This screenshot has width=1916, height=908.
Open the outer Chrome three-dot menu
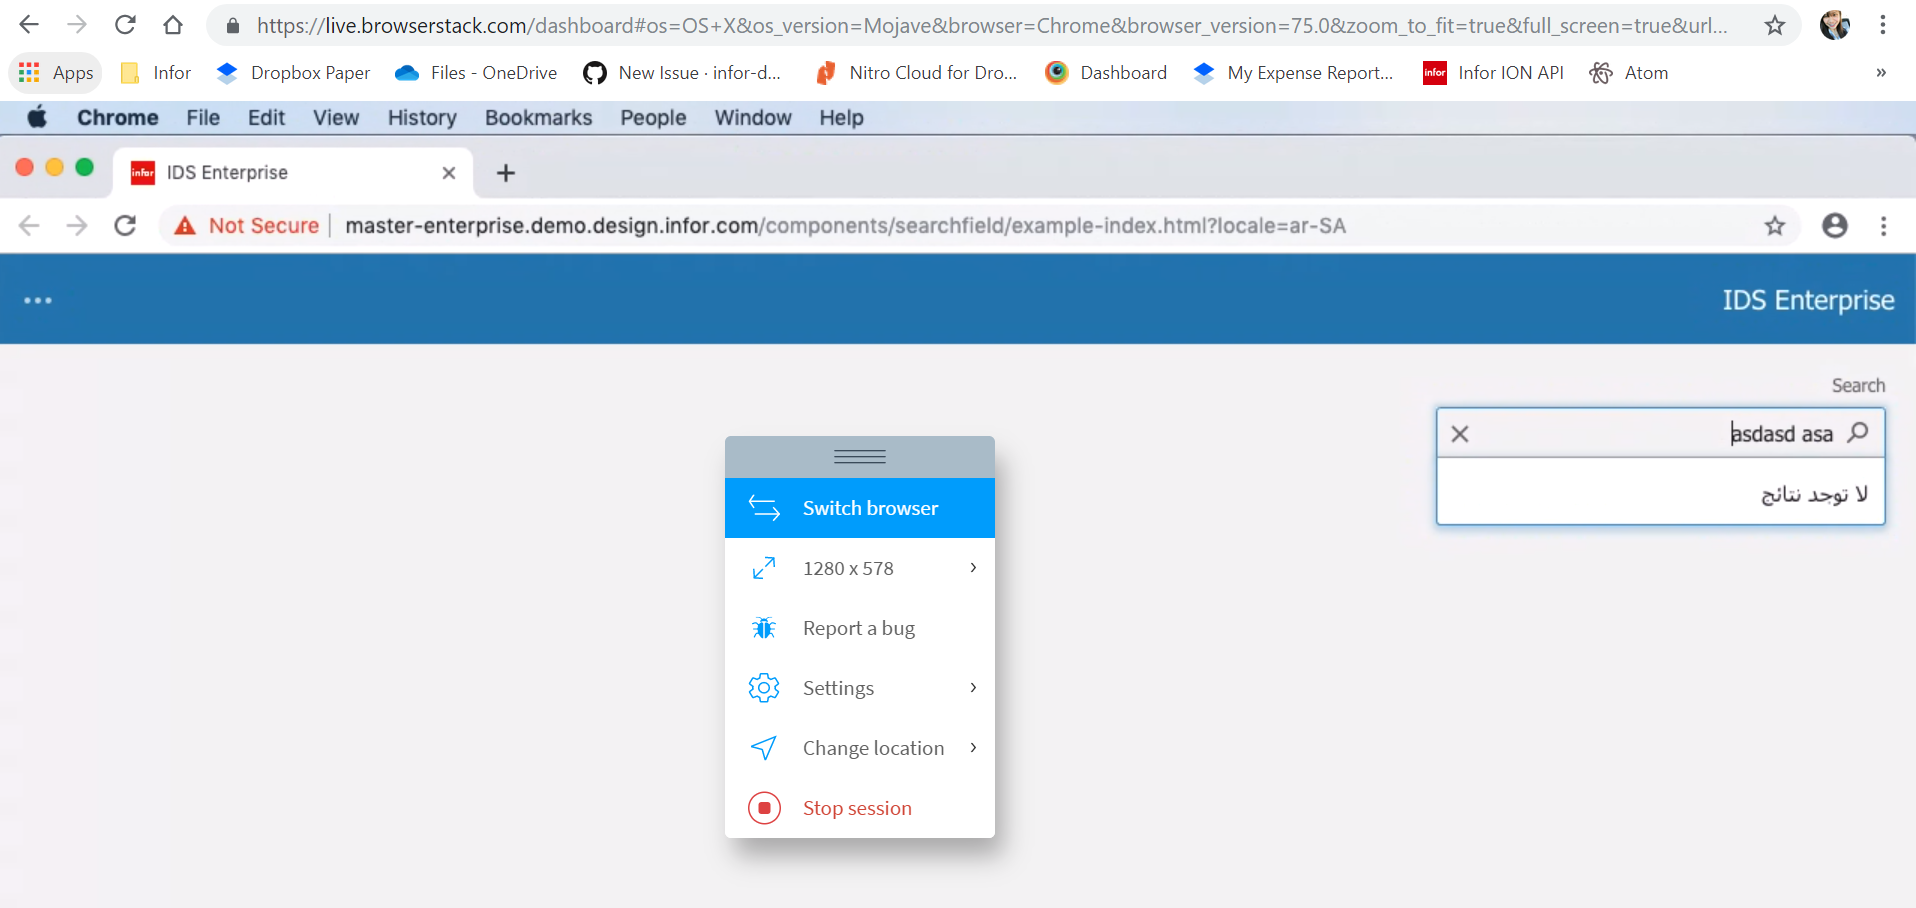1883,25
